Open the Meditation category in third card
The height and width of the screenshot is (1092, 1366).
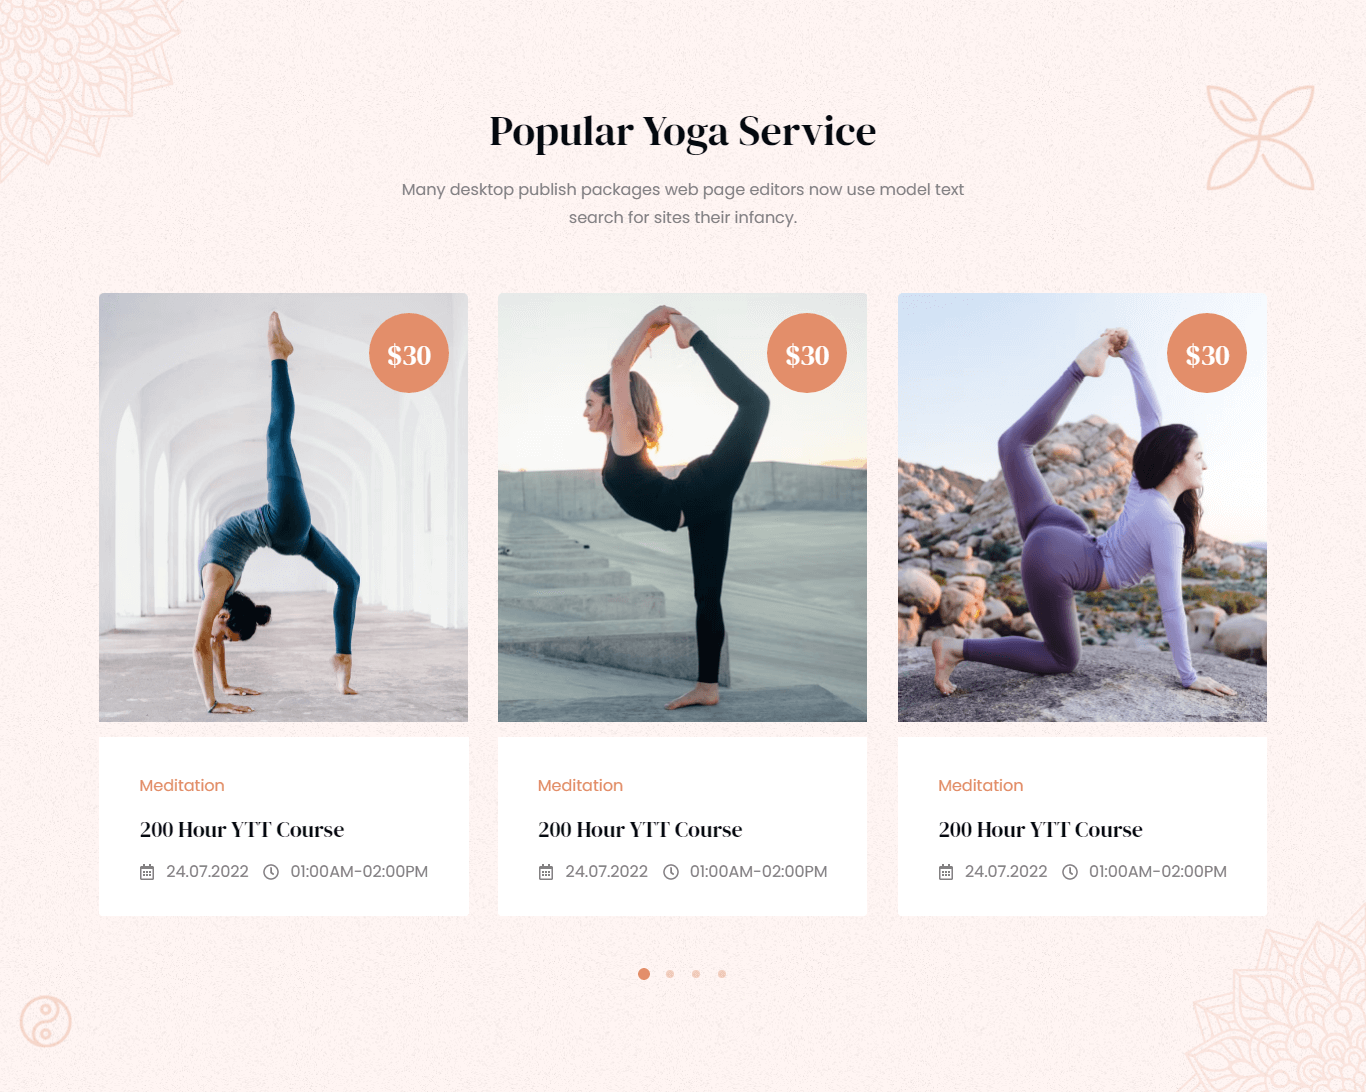coord(981,786)
